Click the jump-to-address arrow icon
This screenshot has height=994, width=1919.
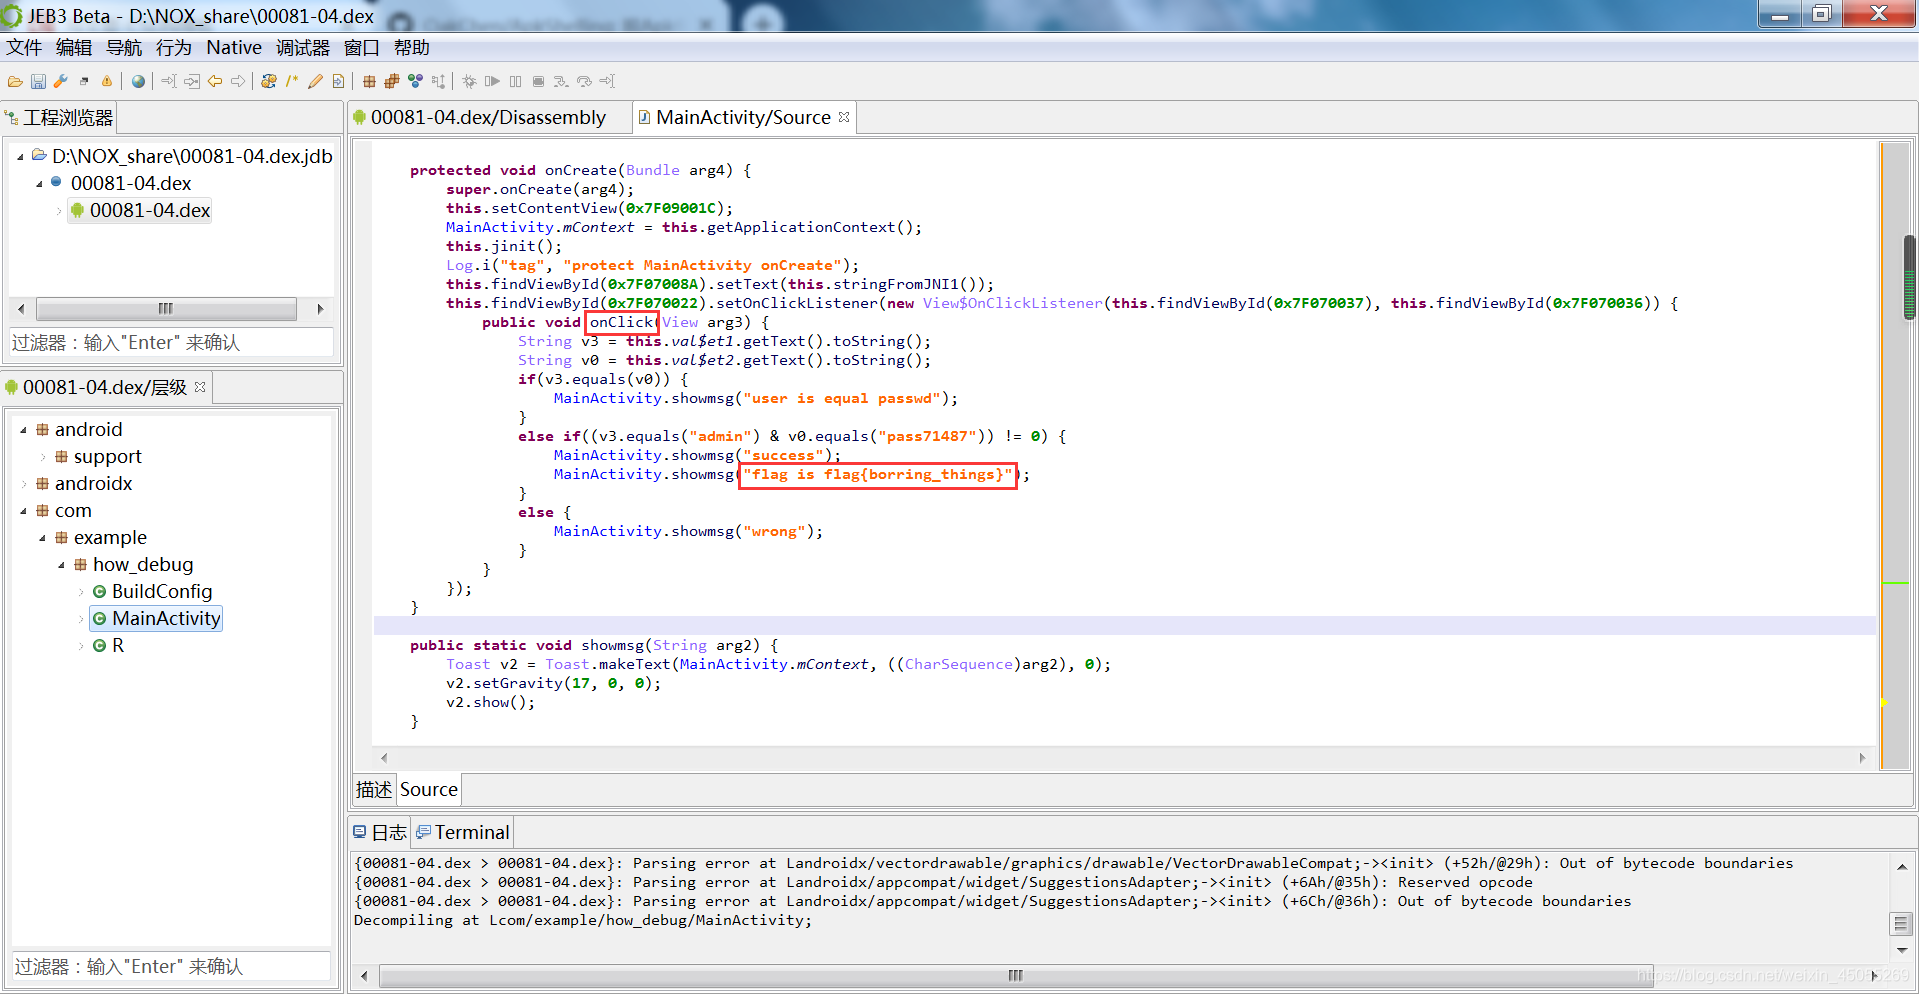(x=169, y=82)
